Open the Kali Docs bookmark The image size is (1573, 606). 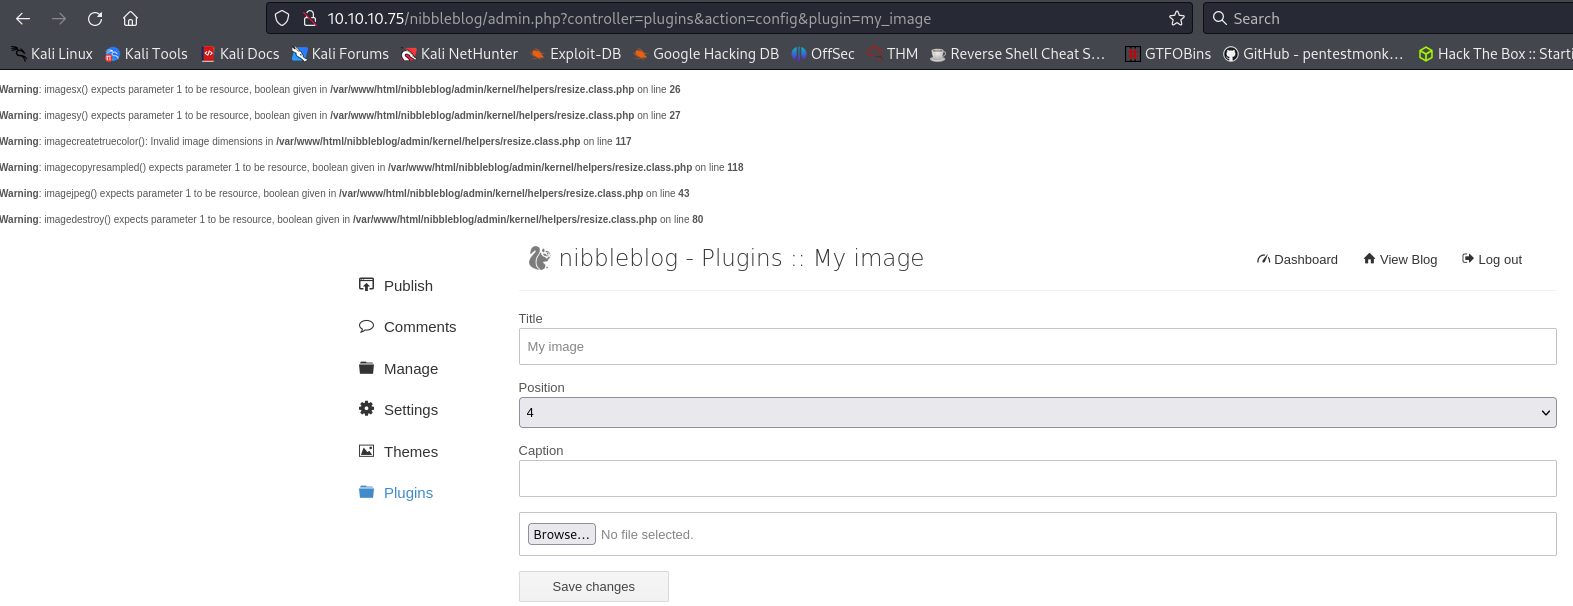click(240, 54)
